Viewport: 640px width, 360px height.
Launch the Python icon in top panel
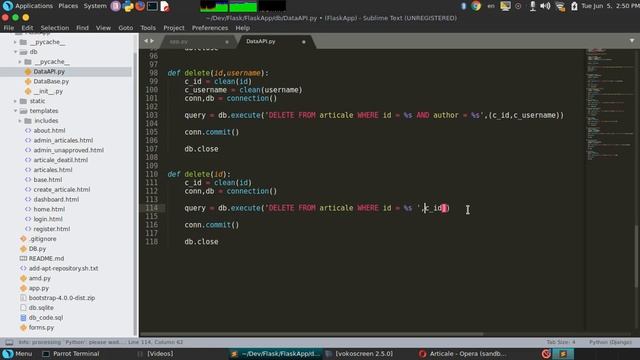128,6
